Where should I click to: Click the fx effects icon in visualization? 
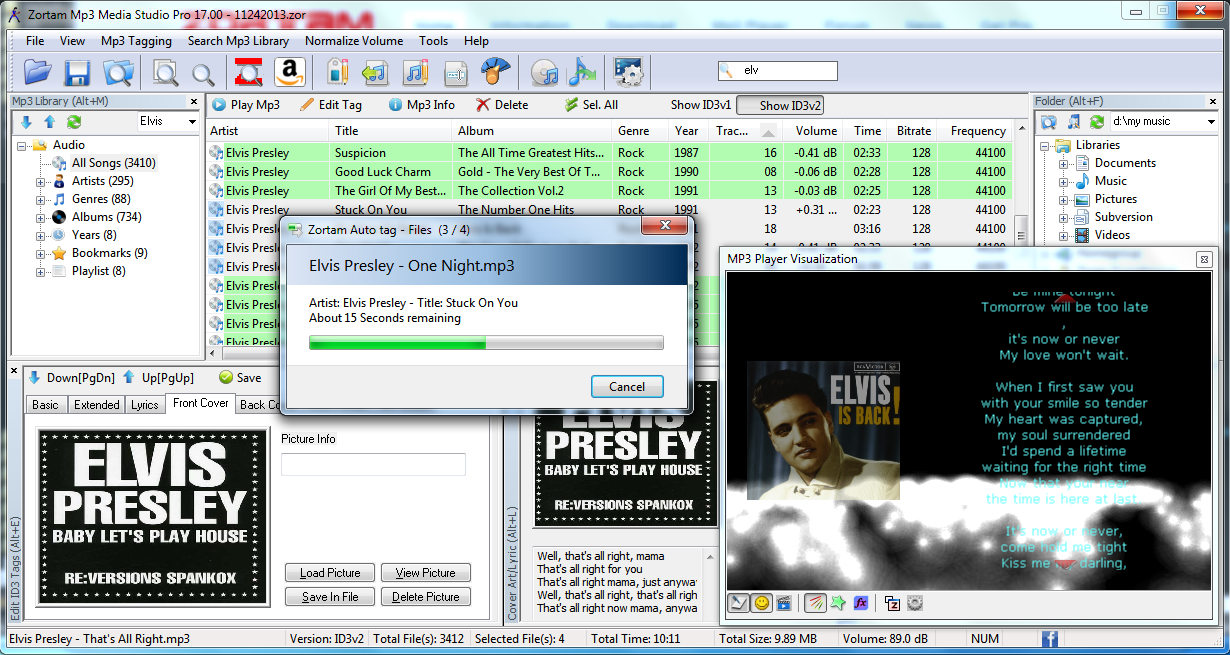click(860, 603)
